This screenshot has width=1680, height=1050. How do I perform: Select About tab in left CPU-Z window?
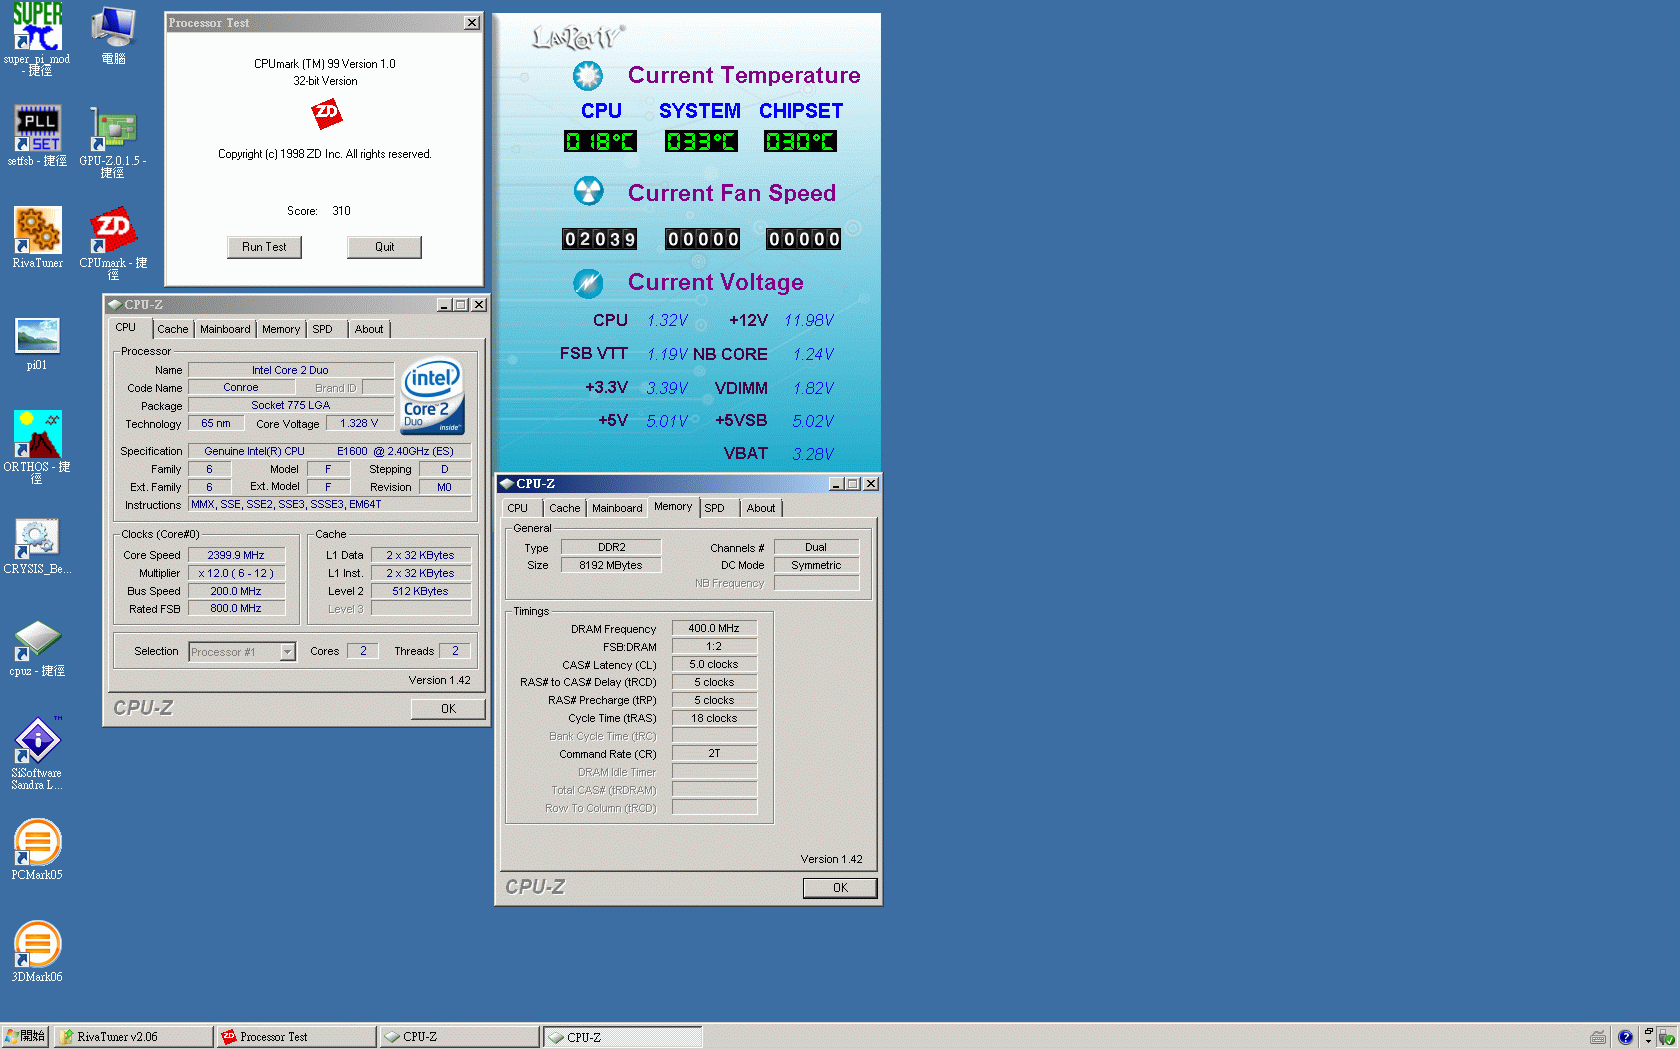pyautogui.click(x=369, y=329)
